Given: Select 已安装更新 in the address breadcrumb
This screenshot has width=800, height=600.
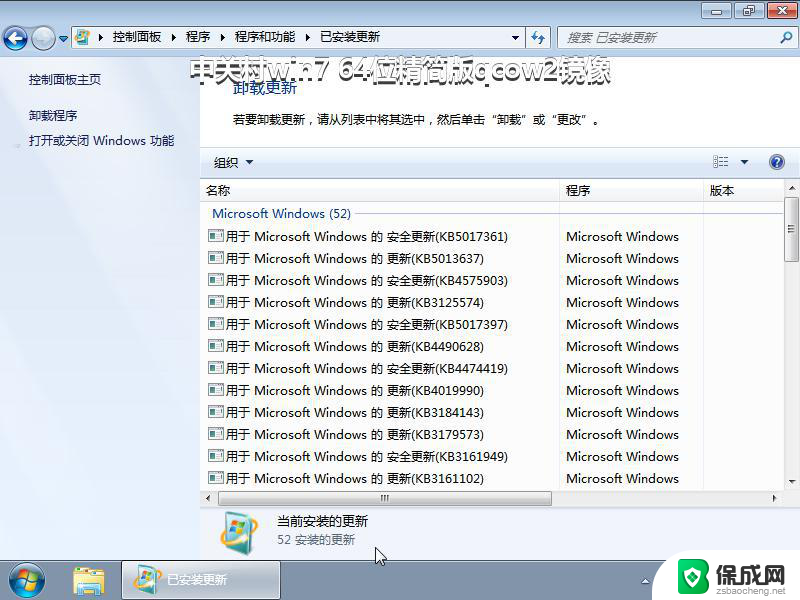Looking at the screenshot, I should point(350,37).
